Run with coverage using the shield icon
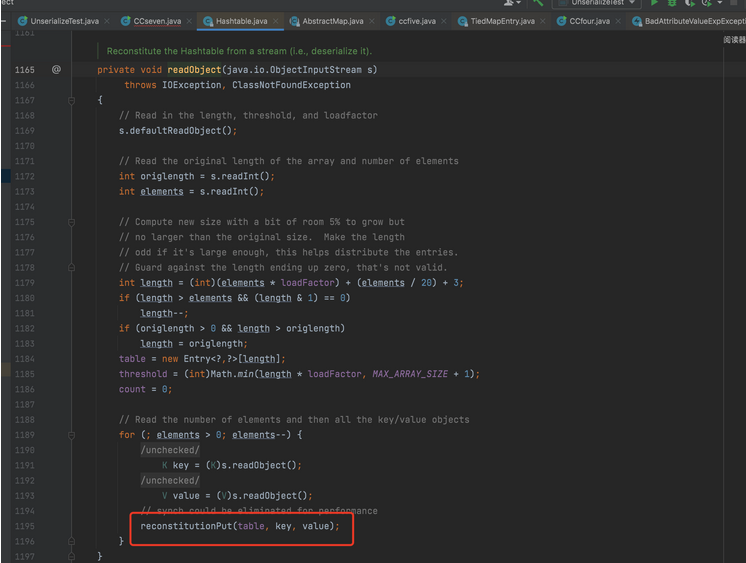This screenshot has height=563, width=746. (x=689, y=2)
